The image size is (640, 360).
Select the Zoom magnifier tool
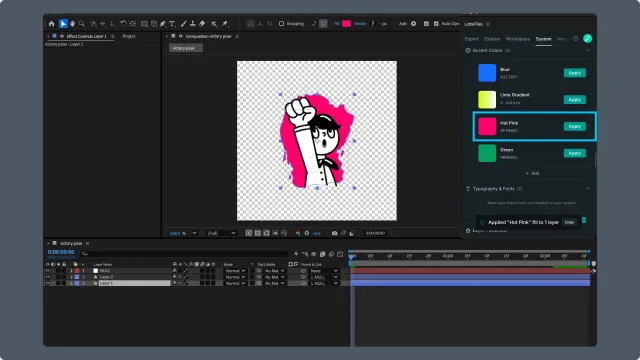coord(82,24)
